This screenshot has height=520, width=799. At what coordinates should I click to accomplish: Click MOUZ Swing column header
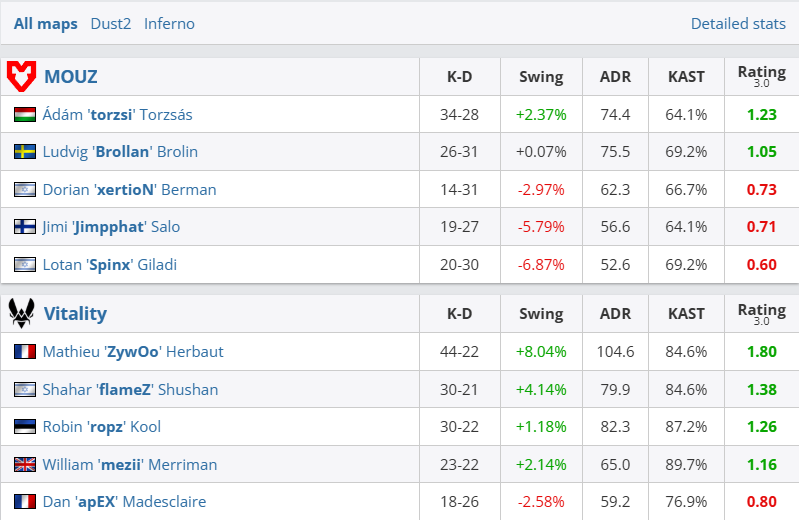[x=541, y=77]
